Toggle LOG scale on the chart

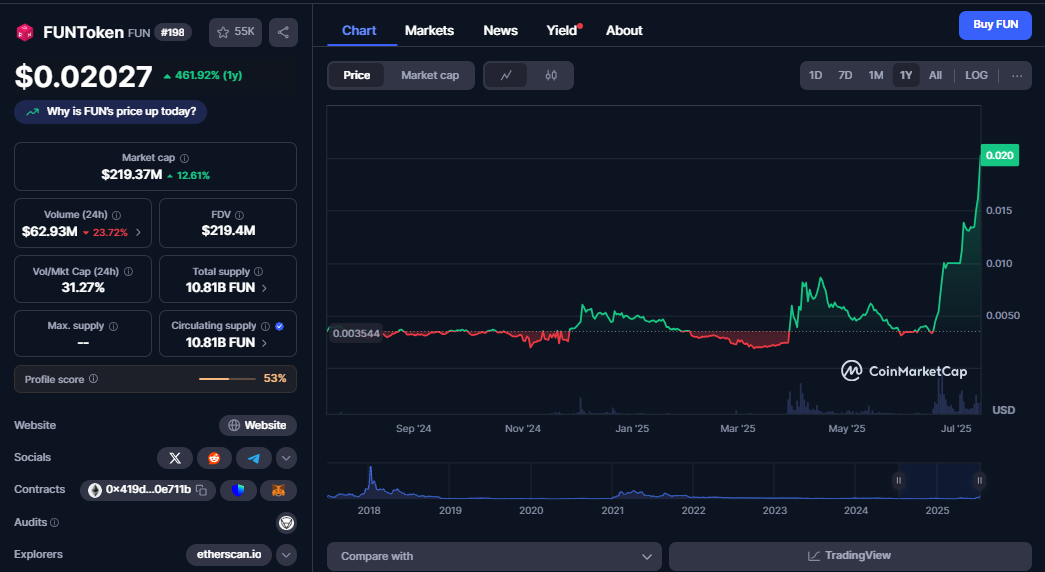pos(976,75)
